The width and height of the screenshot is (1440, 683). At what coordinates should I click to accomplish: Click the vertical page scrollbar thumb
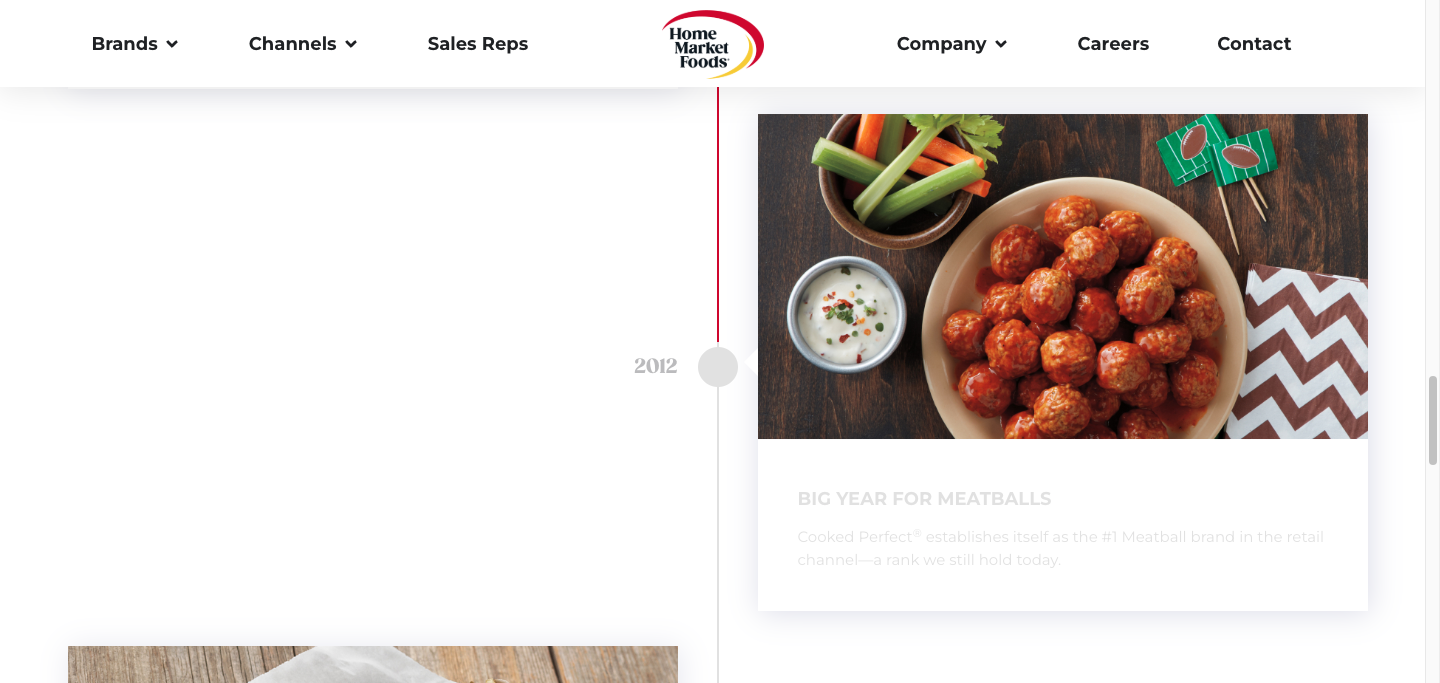point(1432,420)
